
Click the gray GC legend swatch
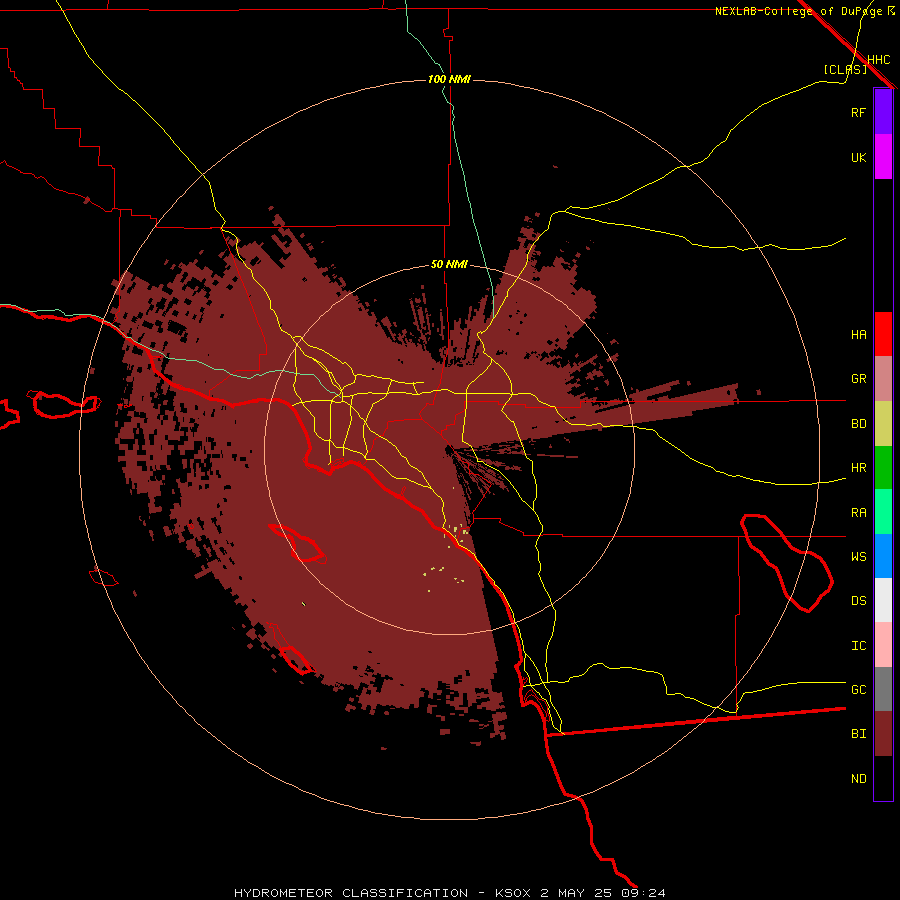883,689
